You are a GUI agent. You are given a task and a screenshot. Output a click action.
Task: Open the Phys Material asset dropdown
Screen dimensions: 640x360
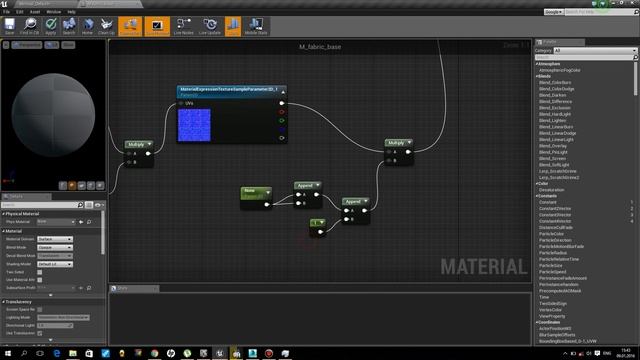pyautogui.click(x=56, y=222)
